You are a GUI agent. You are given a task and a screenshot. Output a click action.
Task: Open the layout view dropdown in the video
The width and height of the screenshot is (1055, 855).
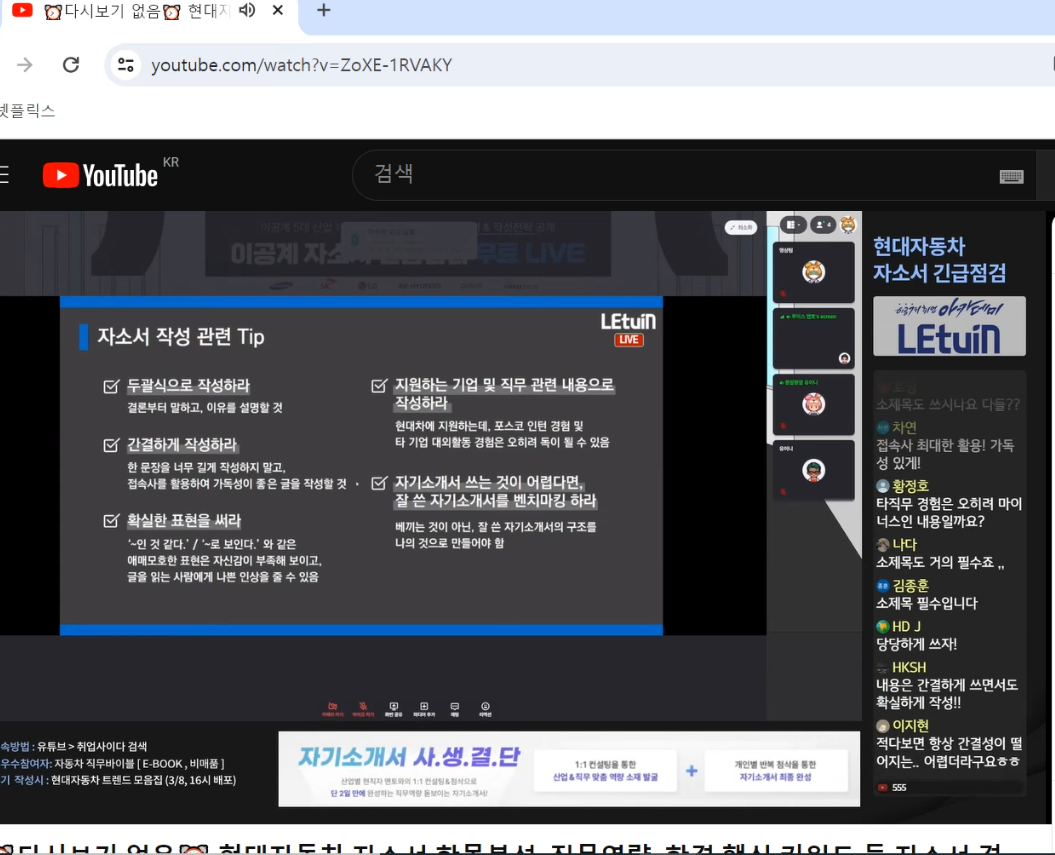794,225
